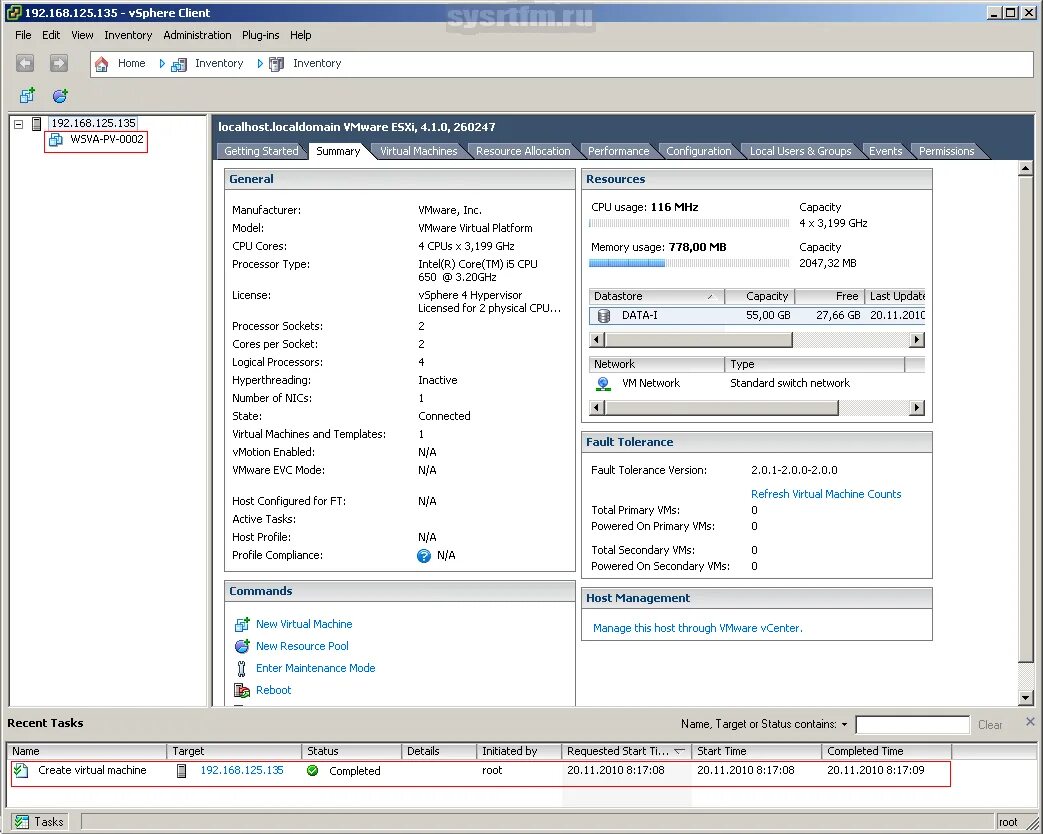Image resolution: width=1043 pixels, height=834 pixels.
Task: Switch to the Getting Started tab
Action: click(x=261, y=152)
